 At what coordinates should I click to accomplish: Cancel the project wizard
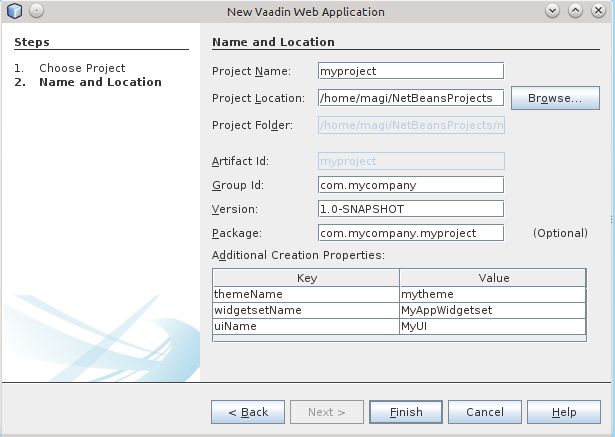coord(485,412)
